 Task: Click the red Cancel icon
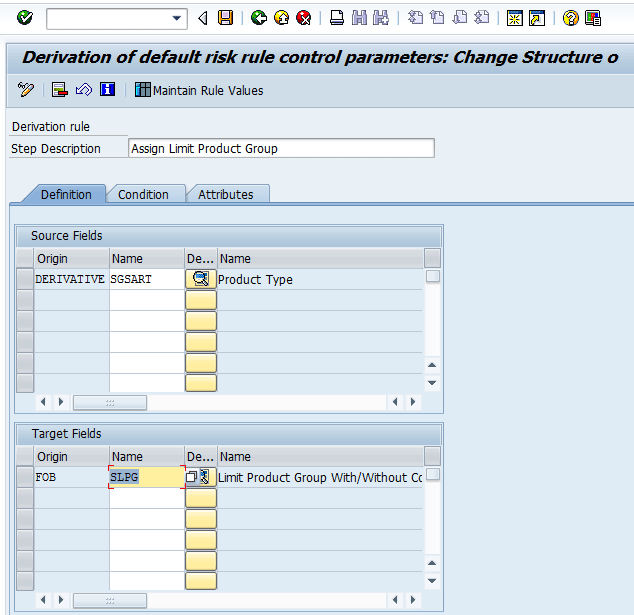(x=303, y=18)
